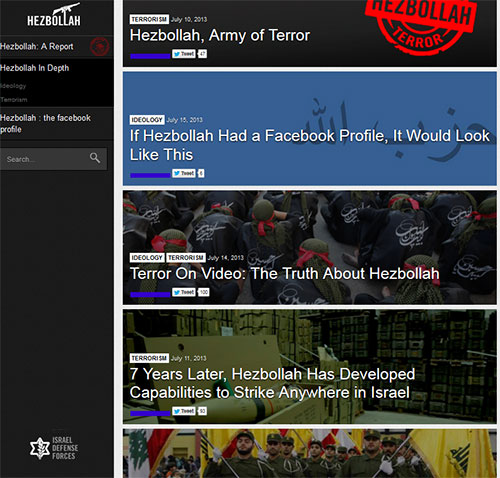
Task: Click the red emblem beside Hezbollah: A Report
Action: (x=99, y=46)
